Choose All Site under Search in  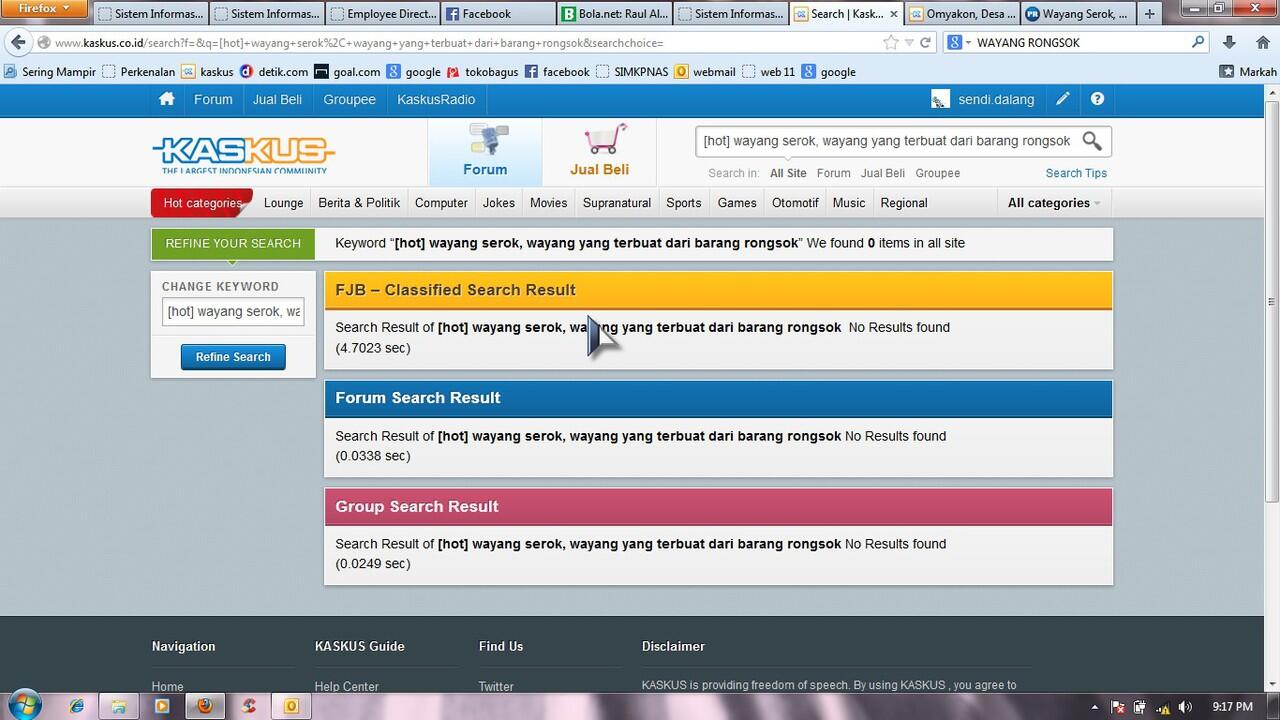[x=788, y=173]
